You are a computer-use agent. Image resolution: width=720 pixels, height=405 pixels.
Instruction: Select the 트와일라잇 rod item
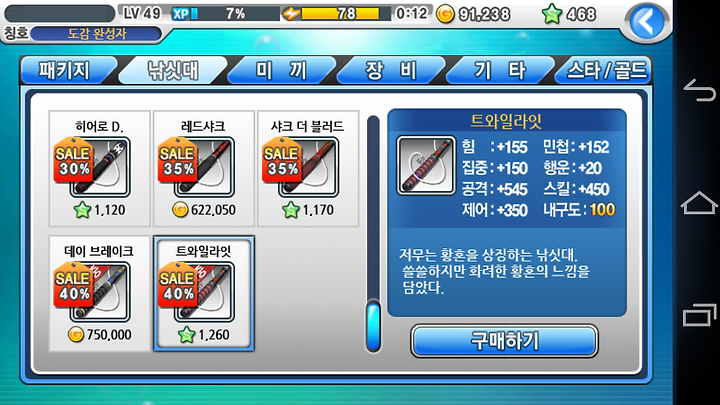pos(204,294)
